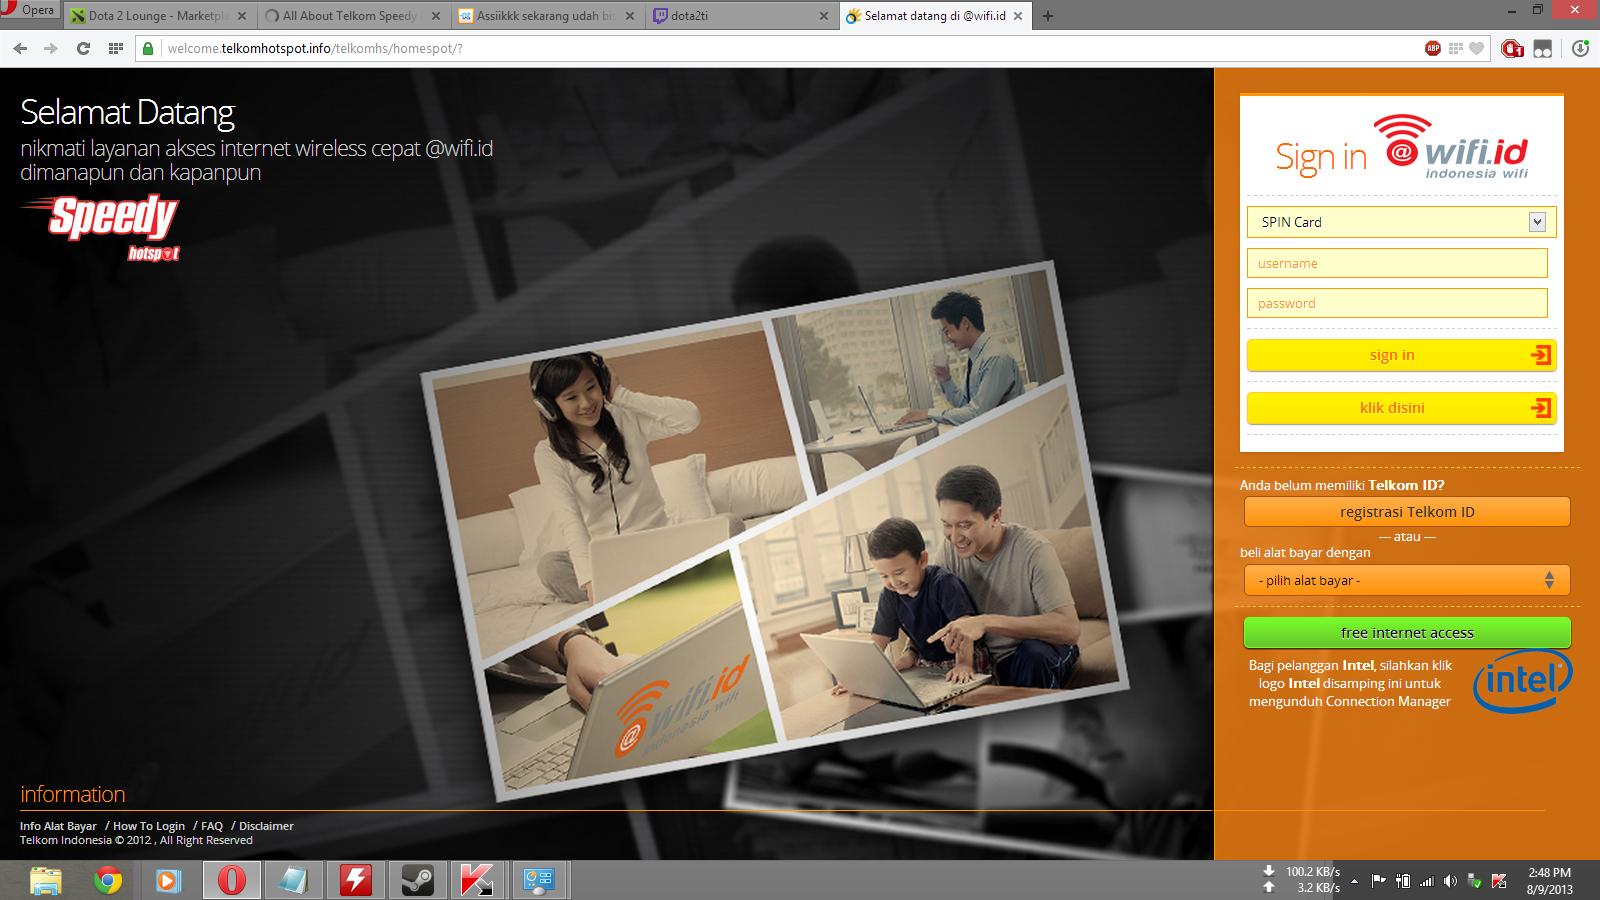The image size is (1600, 900).
Task: Open the Speed Dial grid button
Action: point(115,48)
